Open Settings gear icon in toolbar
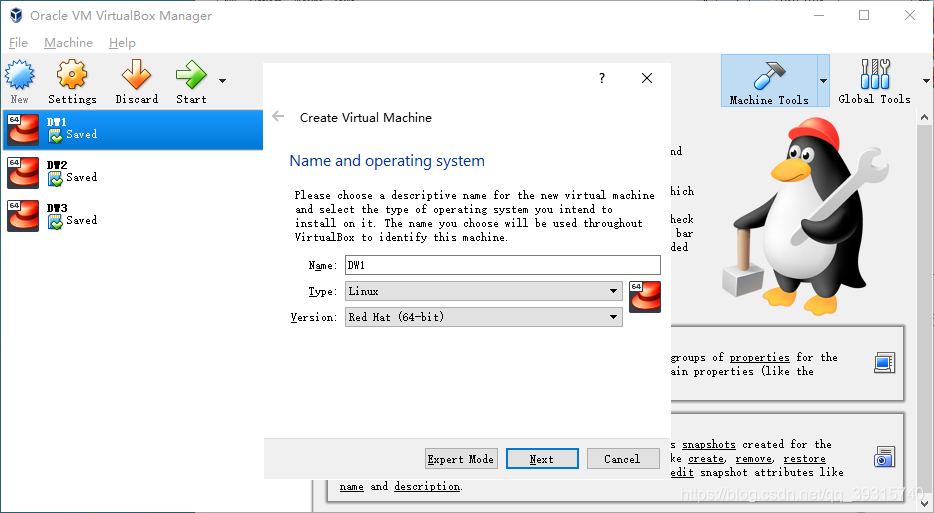Screen dimensions: 934x513 (72, 74)
